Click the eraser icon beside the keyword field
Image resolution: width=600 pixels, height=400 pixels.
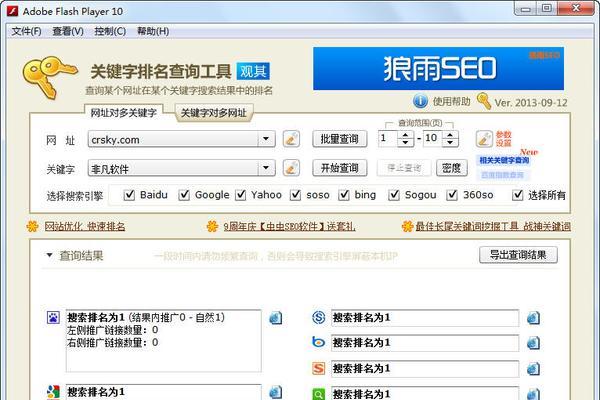[291, 168]
